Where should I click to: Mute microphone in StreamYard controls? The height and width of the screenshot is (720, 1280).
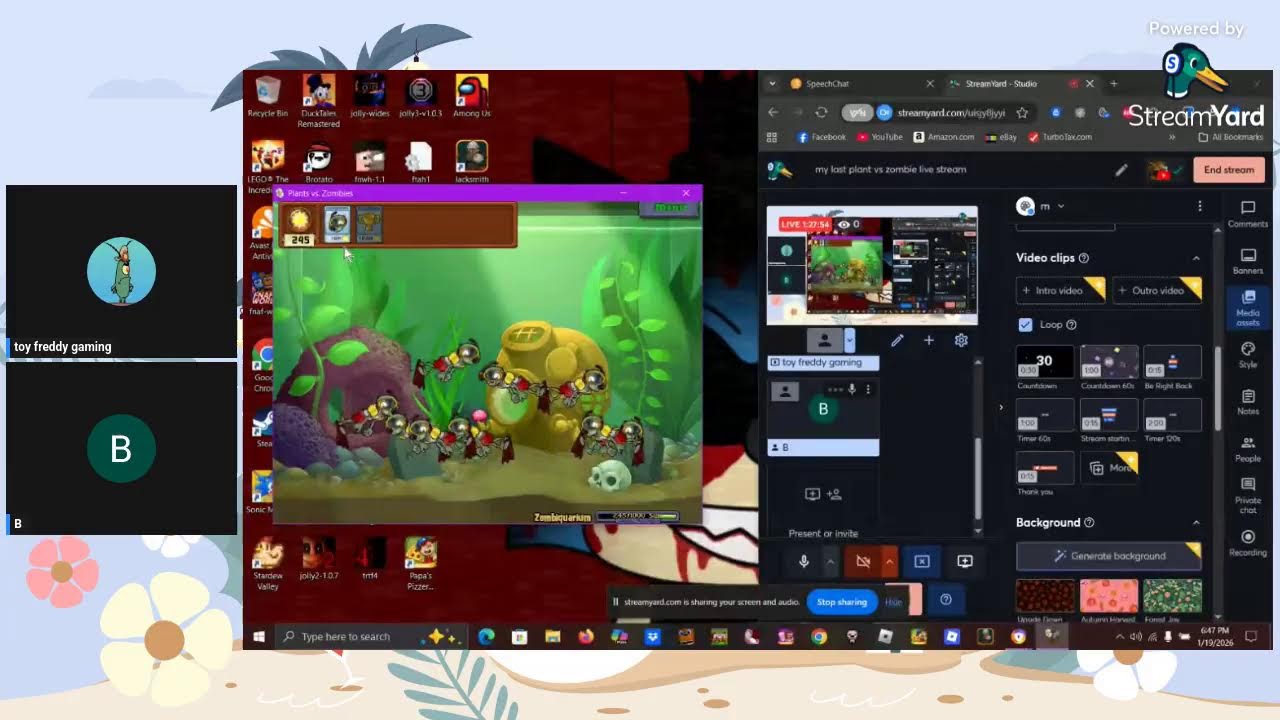point(804,562)
